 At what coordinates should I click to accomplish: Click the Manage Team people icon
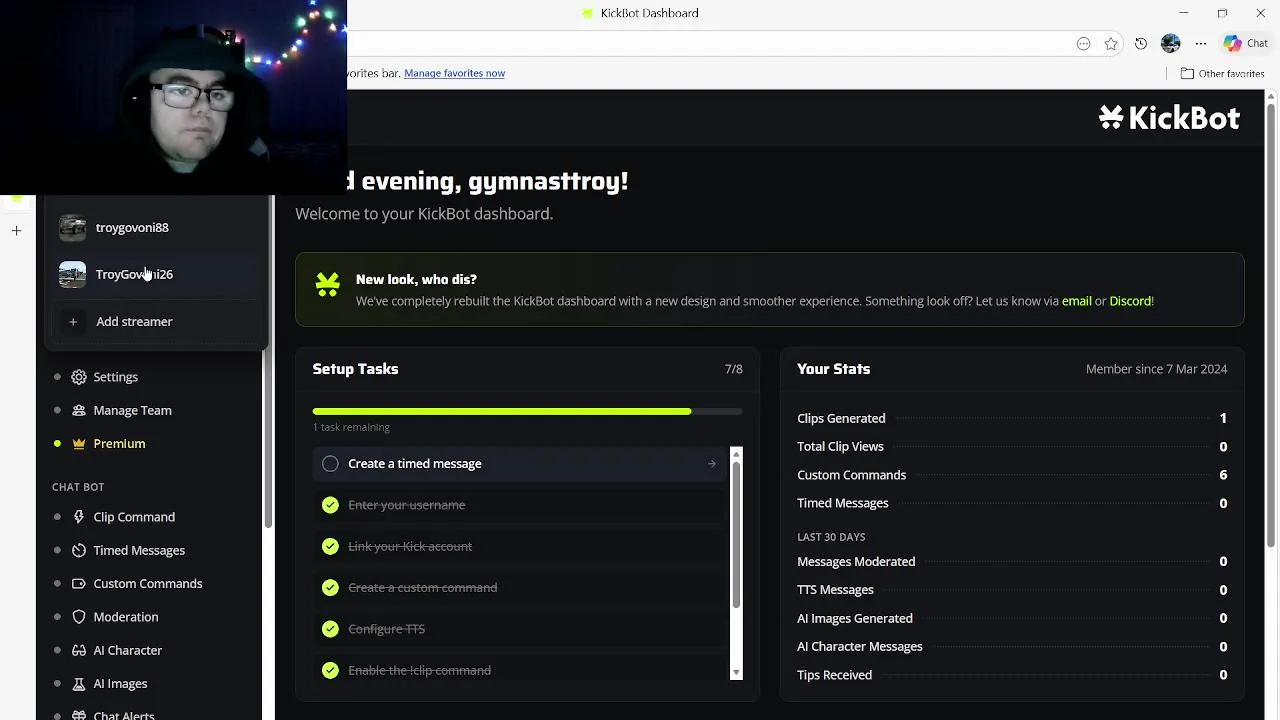(x=79, y=410)
